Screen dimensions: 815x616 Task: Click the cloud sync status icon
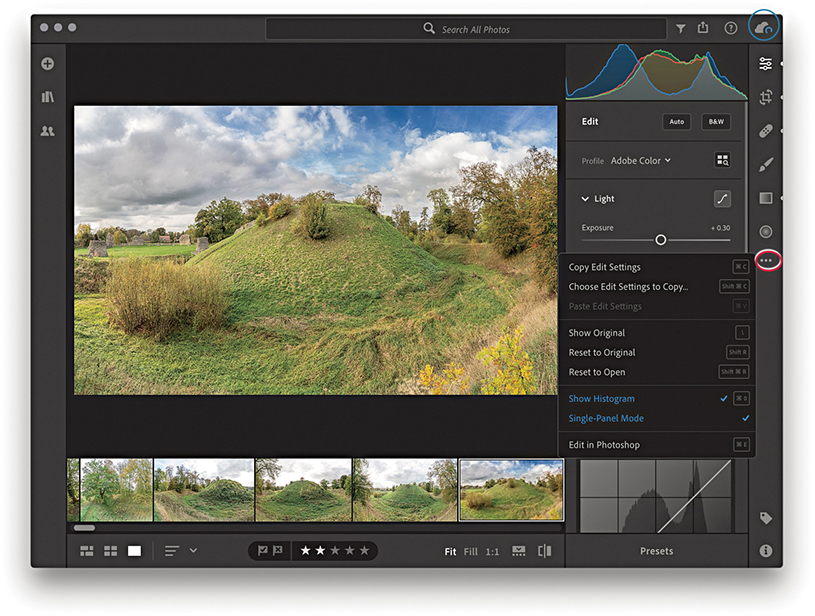coord(764,29)
